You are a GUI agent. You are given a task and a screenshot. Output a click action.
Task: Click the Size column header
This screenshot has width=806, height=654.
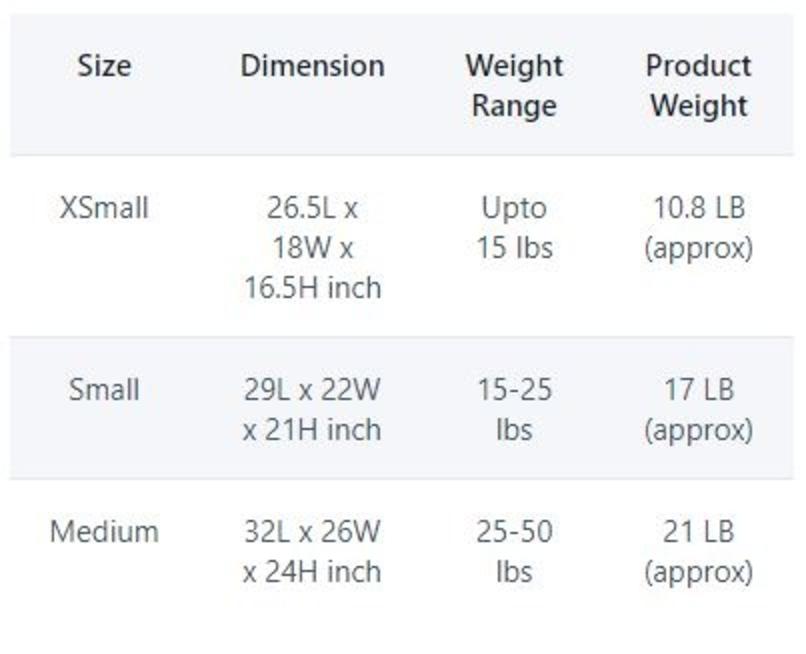pyautogui.click(x=104, y=66)
